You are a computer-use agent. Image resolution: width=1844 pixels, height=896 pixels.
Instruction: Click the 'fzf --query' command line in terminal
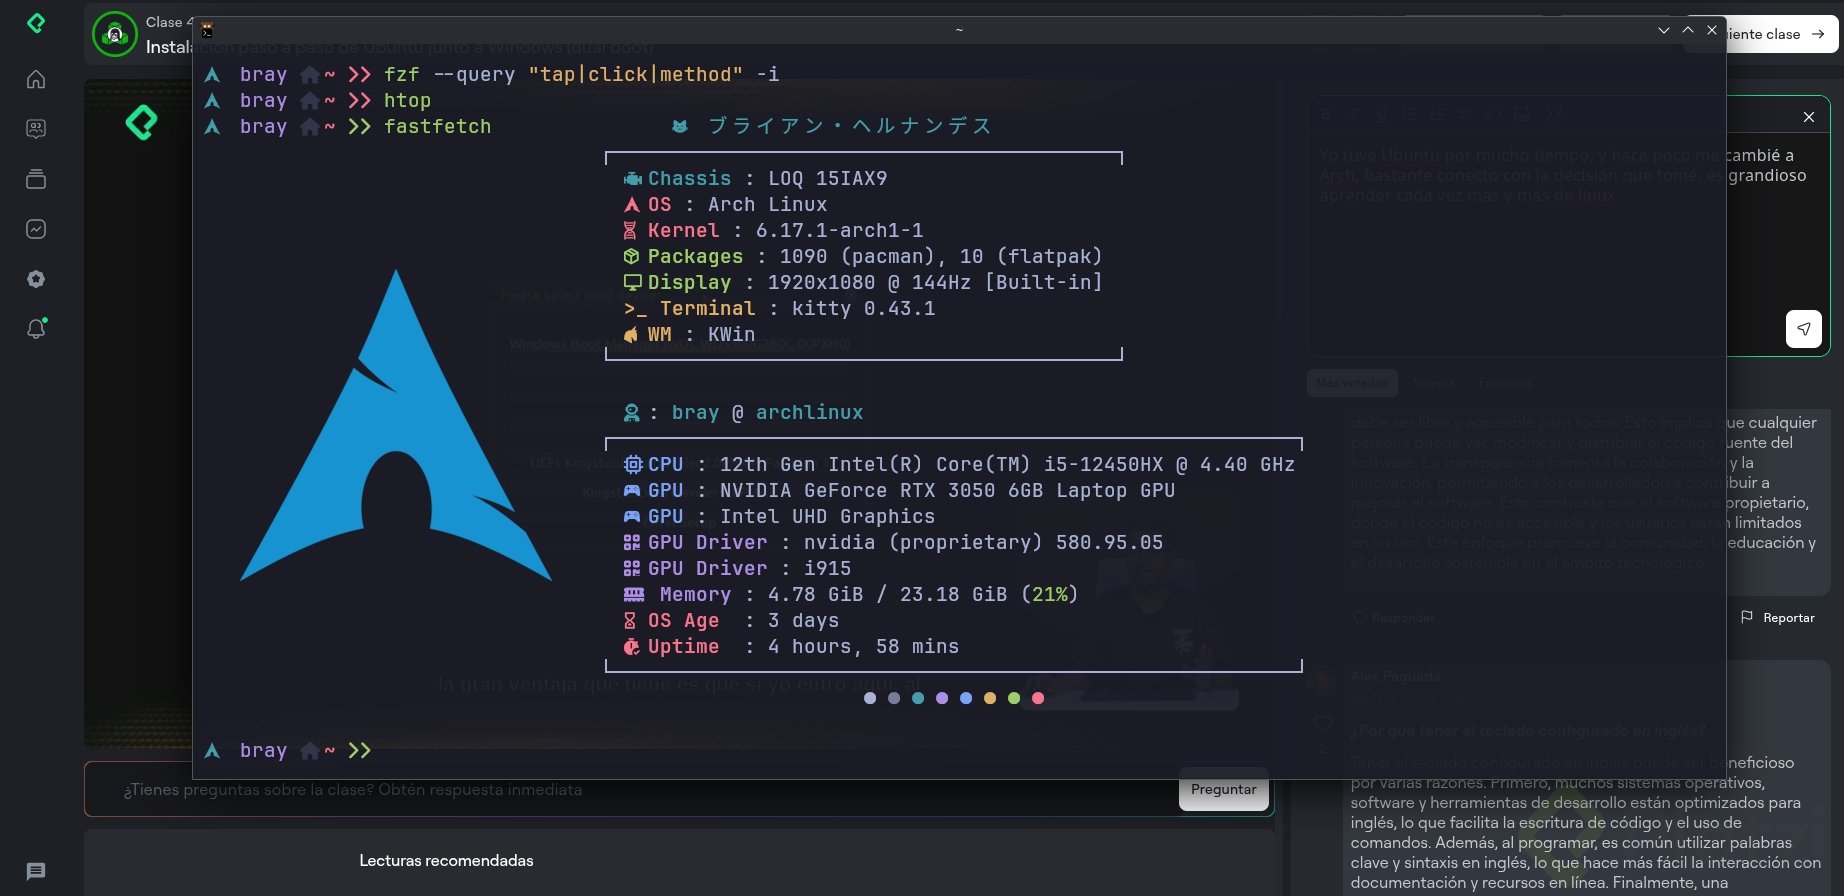(x=582, y=75)
